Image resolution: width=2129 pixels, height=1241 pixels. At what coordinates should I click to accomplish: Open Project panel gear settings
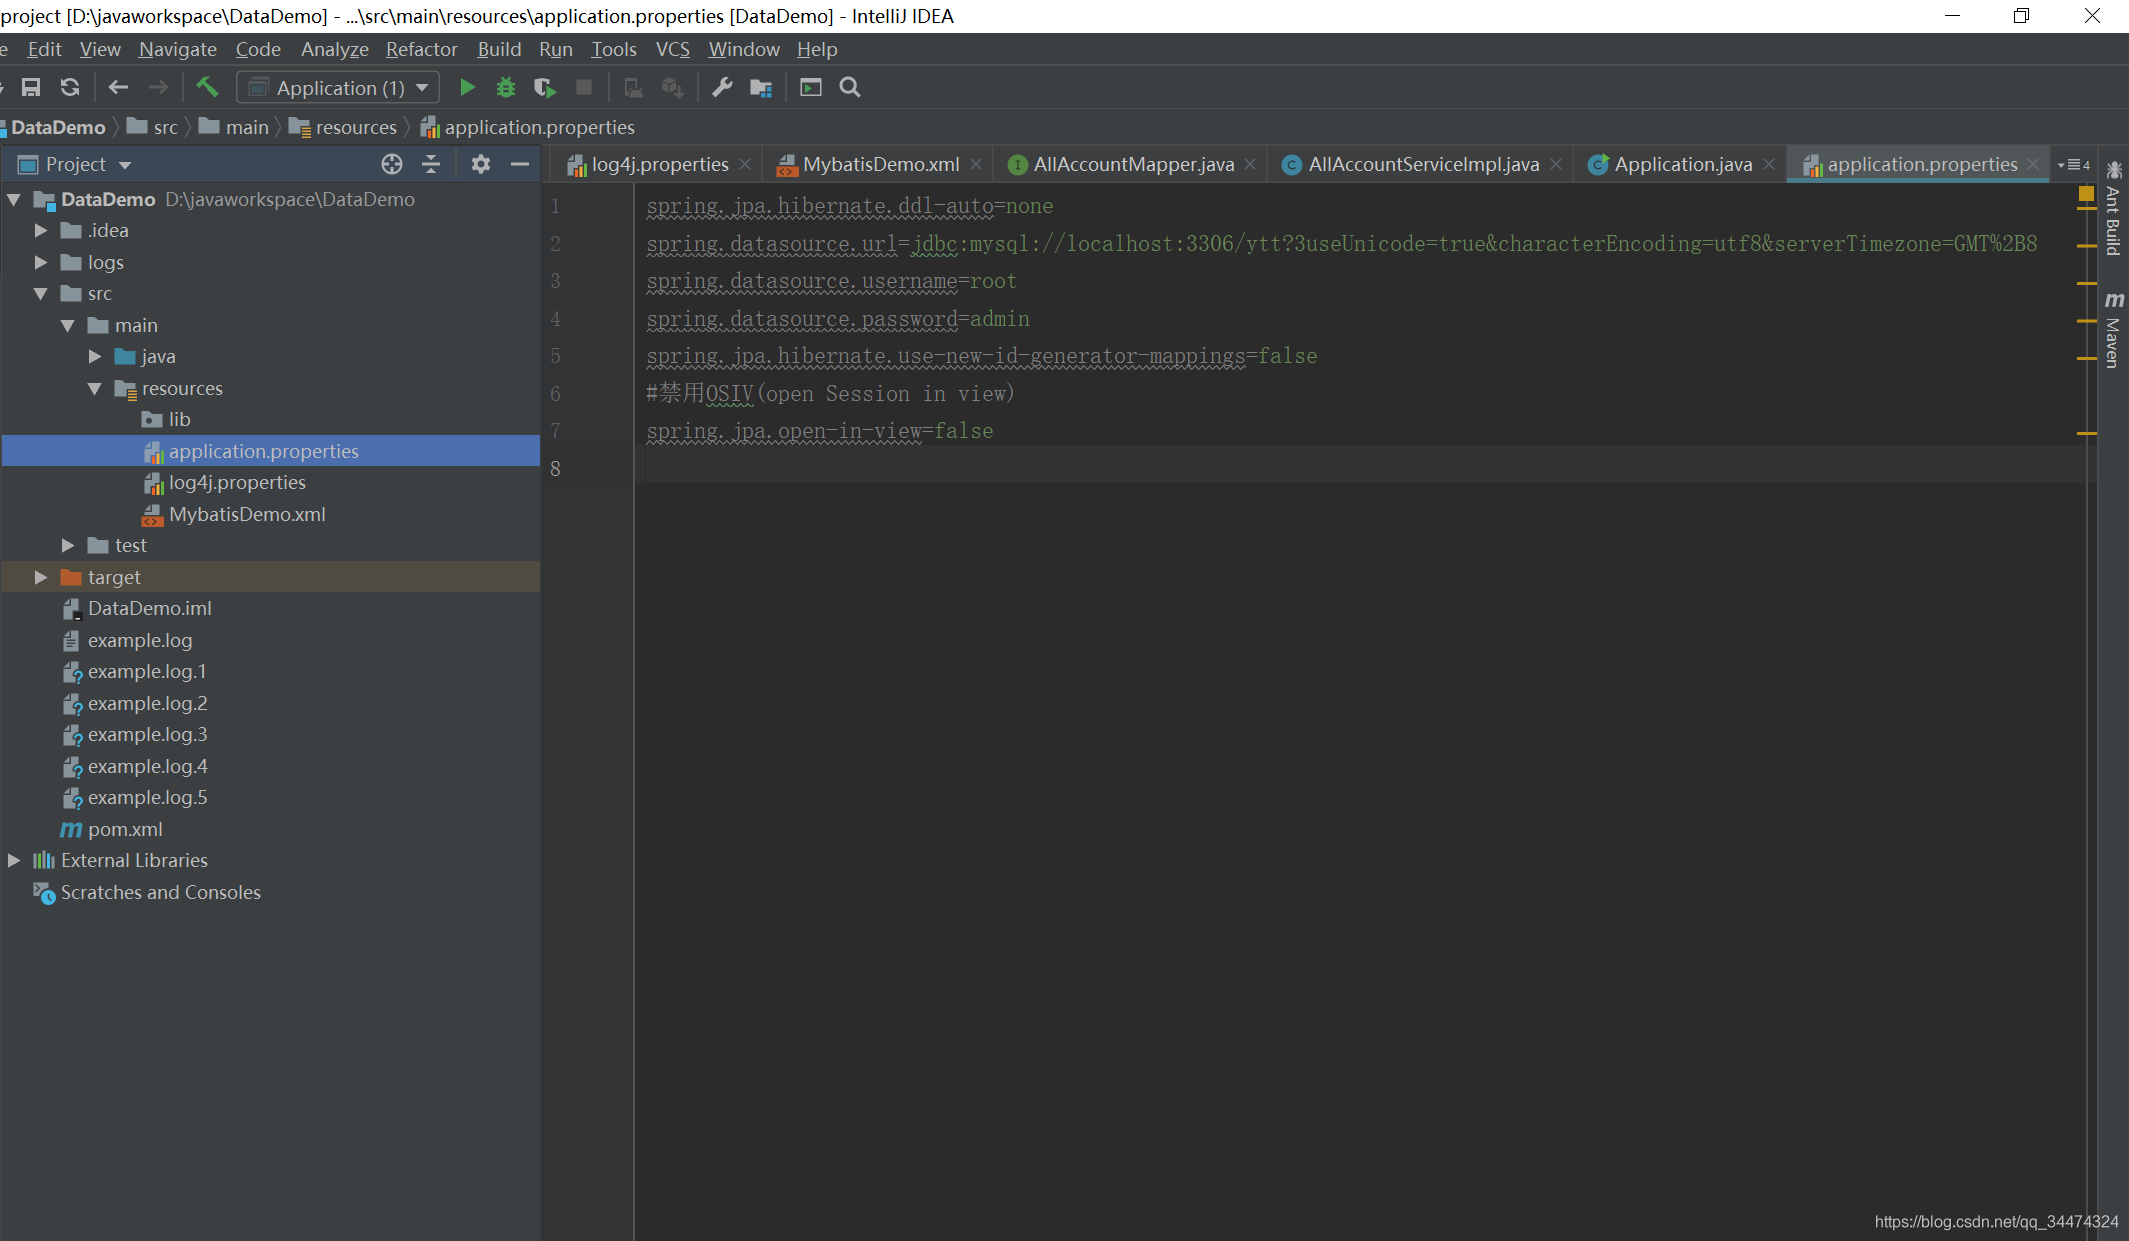point(480,164)
